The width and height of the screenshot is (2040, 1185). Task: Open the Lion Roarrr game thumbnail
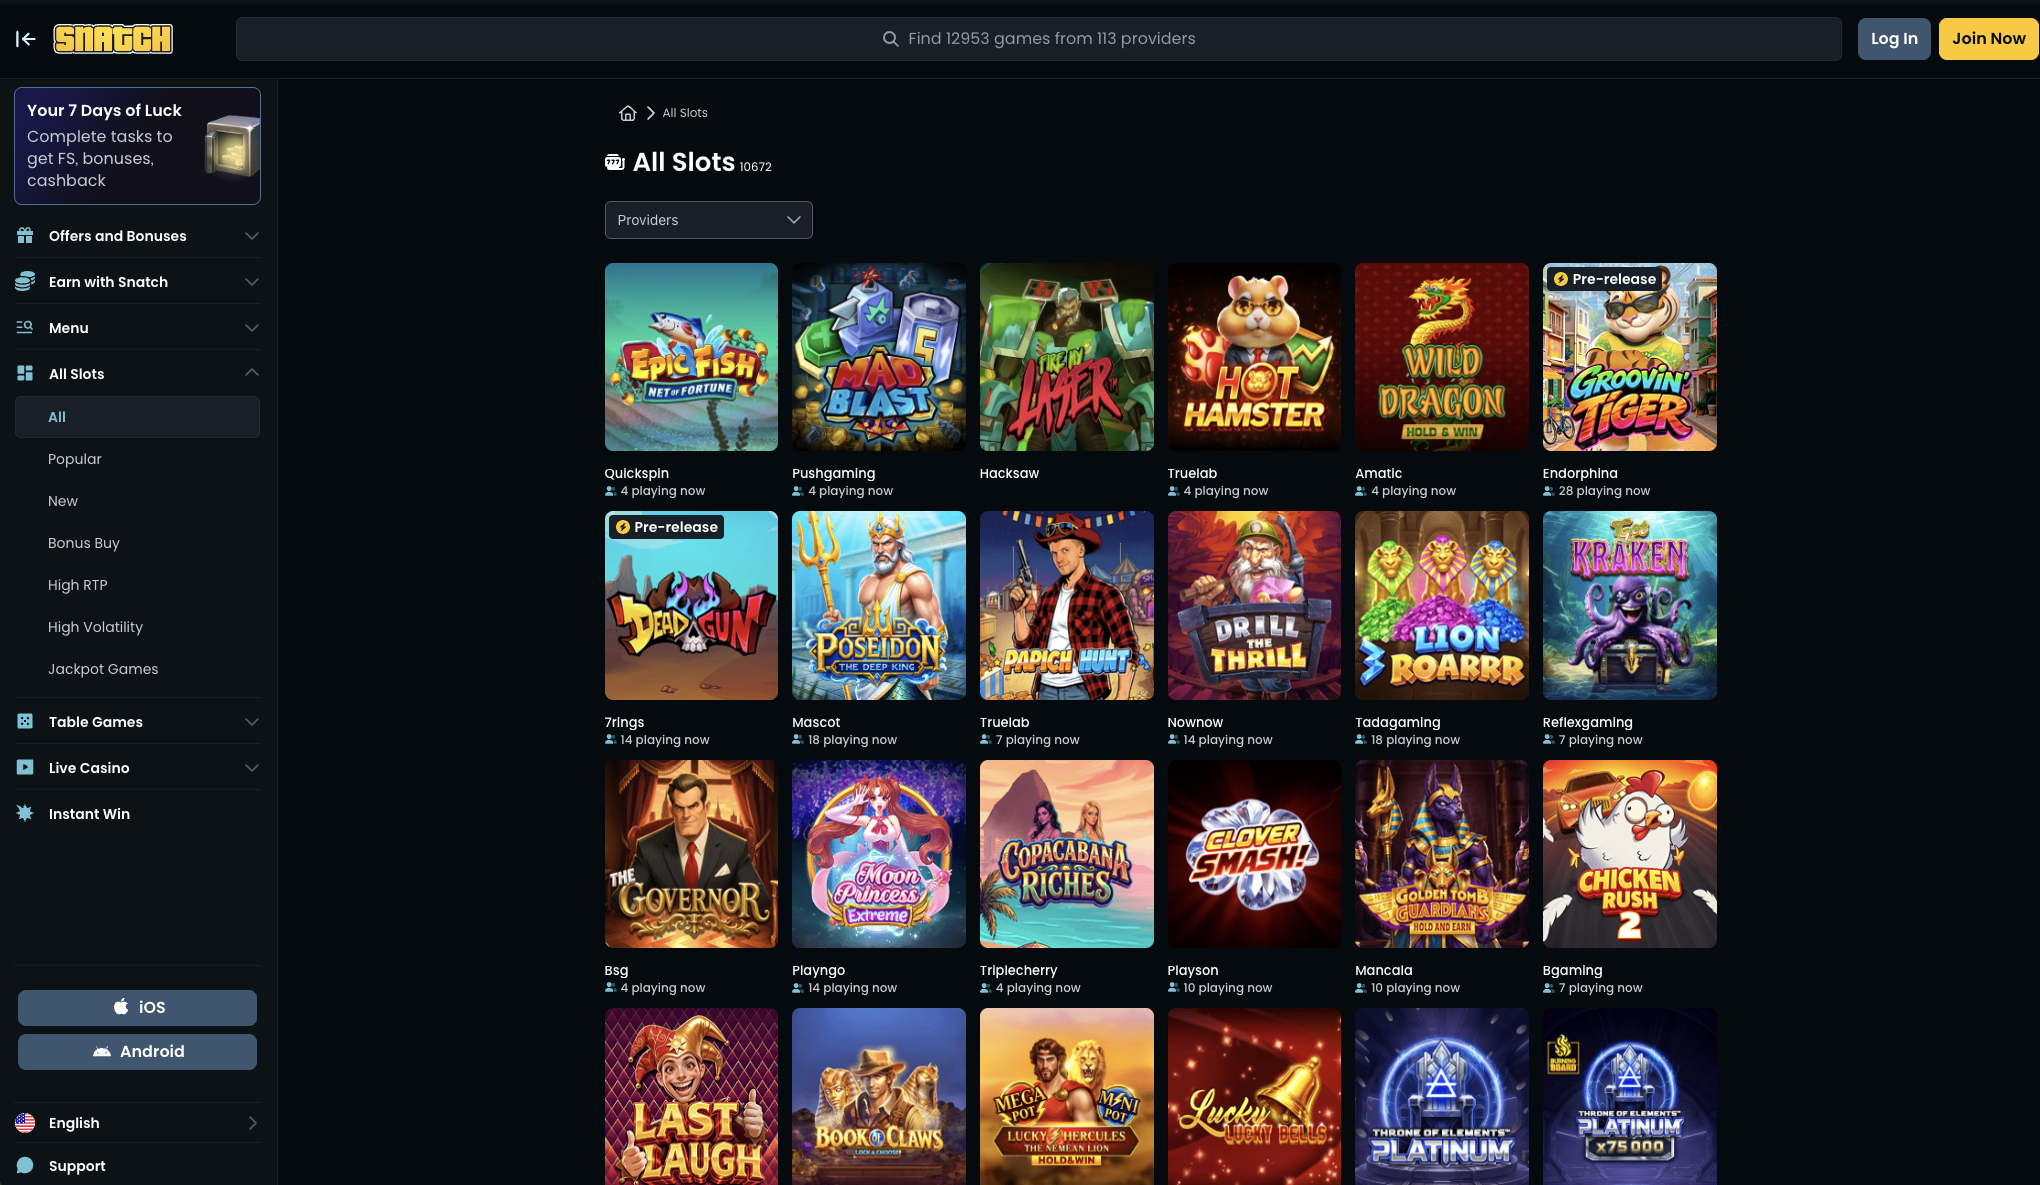[x=1442, y=606]
